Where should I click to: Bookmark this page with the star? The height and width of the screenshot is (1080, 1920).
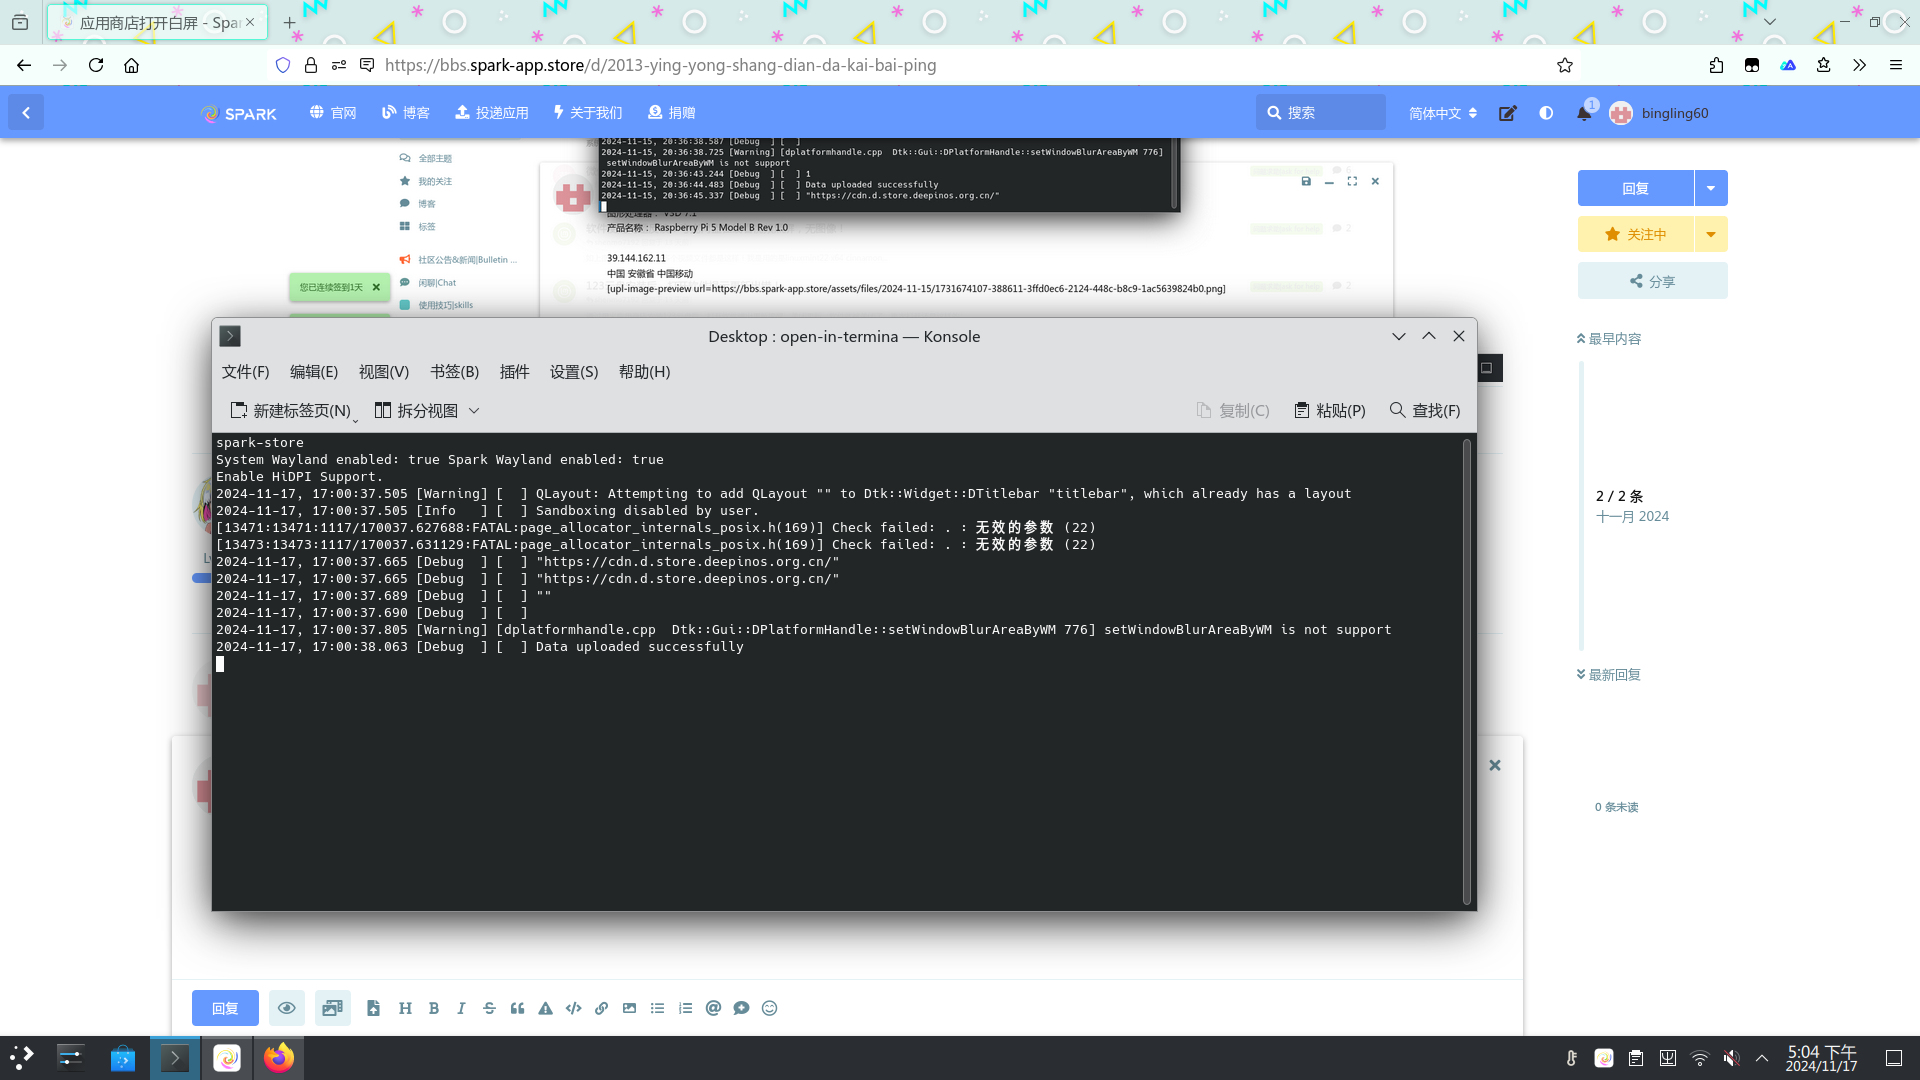pyautogui.click(x=1565, y=65)
